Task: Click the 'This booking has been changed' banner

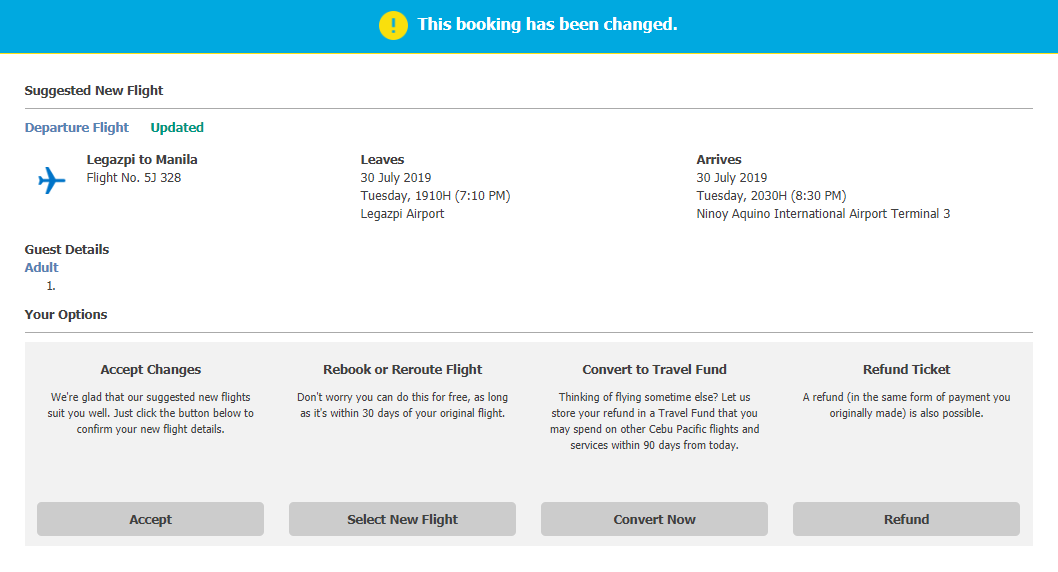Action: (x=547, y=25)
